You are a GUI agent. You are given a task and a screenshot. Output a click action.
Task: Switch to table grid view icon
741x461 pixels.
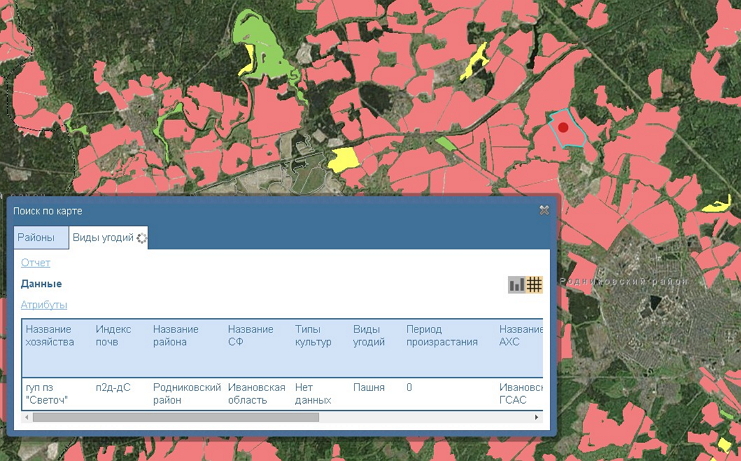534,284
